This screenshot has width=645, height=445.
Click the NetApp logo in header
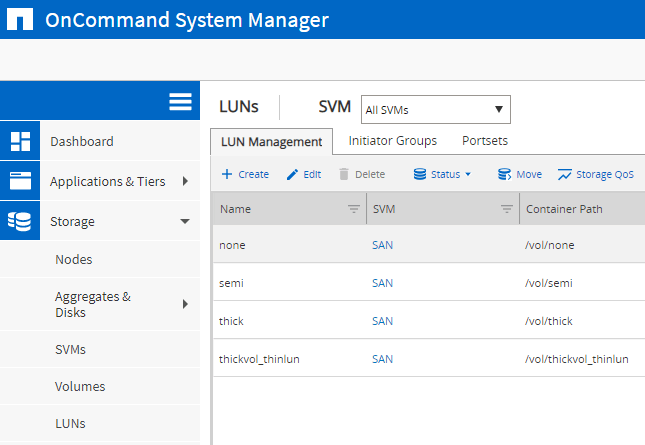coord(21,20)
